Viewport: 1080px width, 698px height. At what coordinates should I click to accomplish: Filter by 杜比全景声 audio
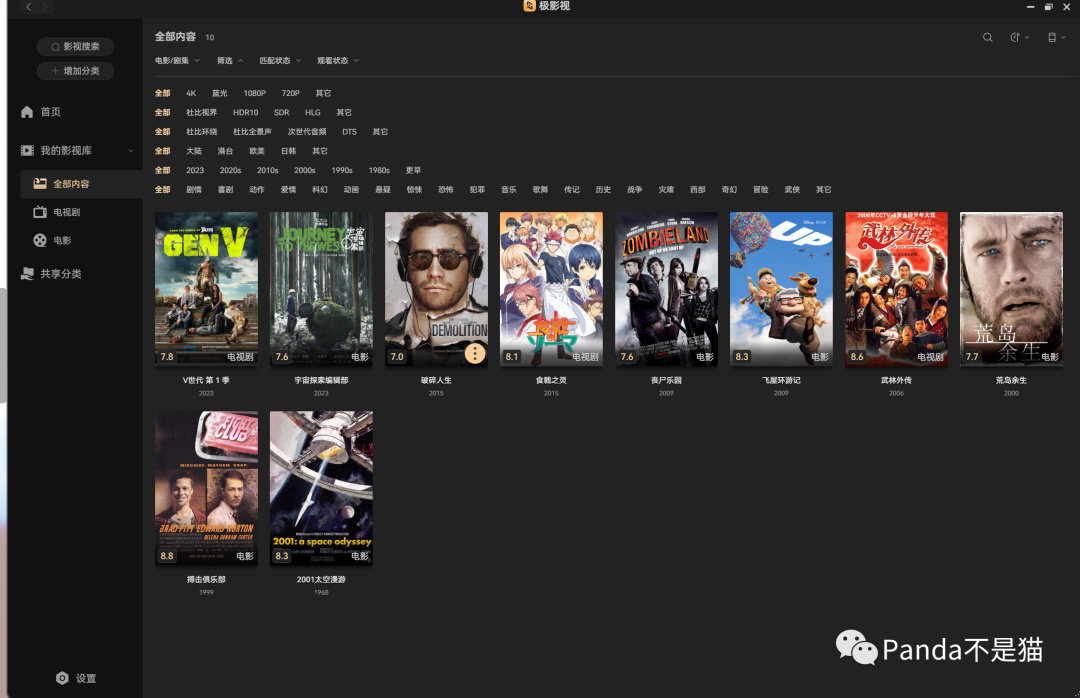(x=252, y=132)
